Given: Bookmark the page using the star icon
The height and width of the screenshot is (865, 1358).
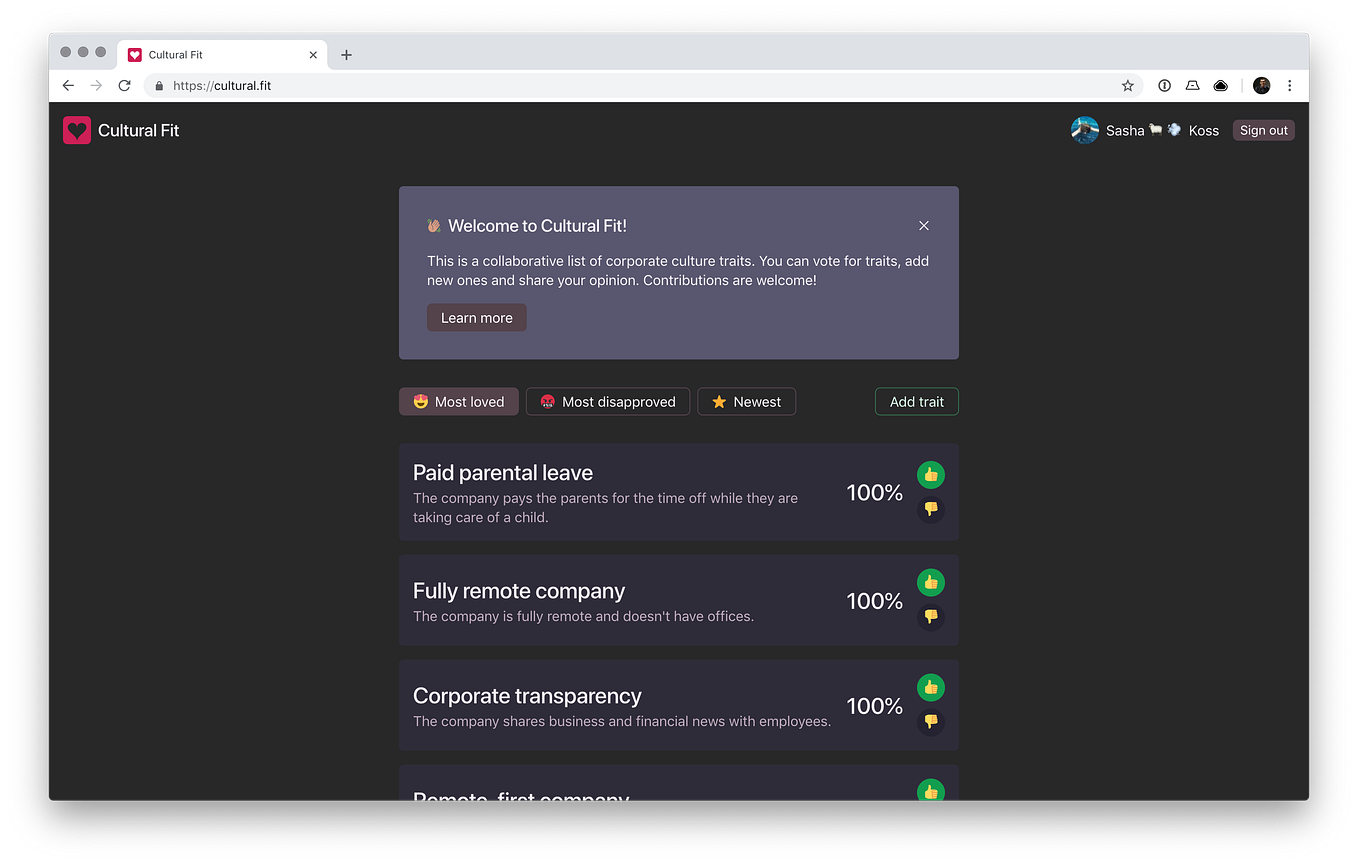Looking at the screenshot, I should 1128,85.
